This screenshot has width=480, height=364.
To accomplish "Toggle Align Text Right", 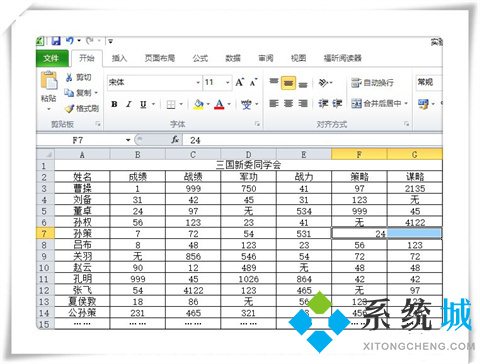I will coord(303,104).
